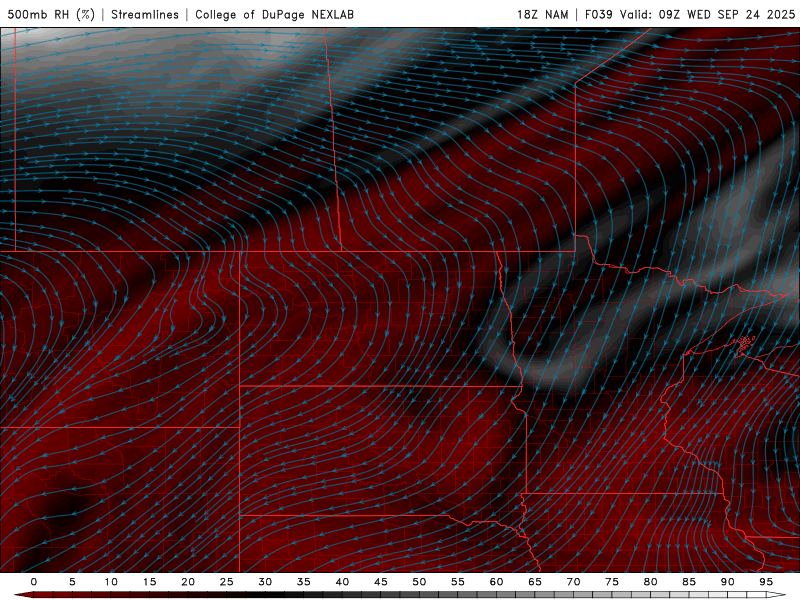Screen dimensions: 800x600
Task: Click the 'Streamlines' label in header
Action: [145, 14]
